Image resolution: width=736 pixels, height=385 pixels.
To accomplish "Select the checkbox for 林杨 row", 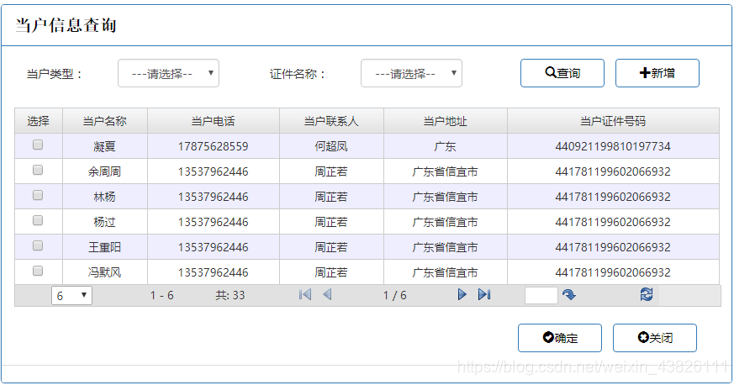I will (x=38, y=195).
